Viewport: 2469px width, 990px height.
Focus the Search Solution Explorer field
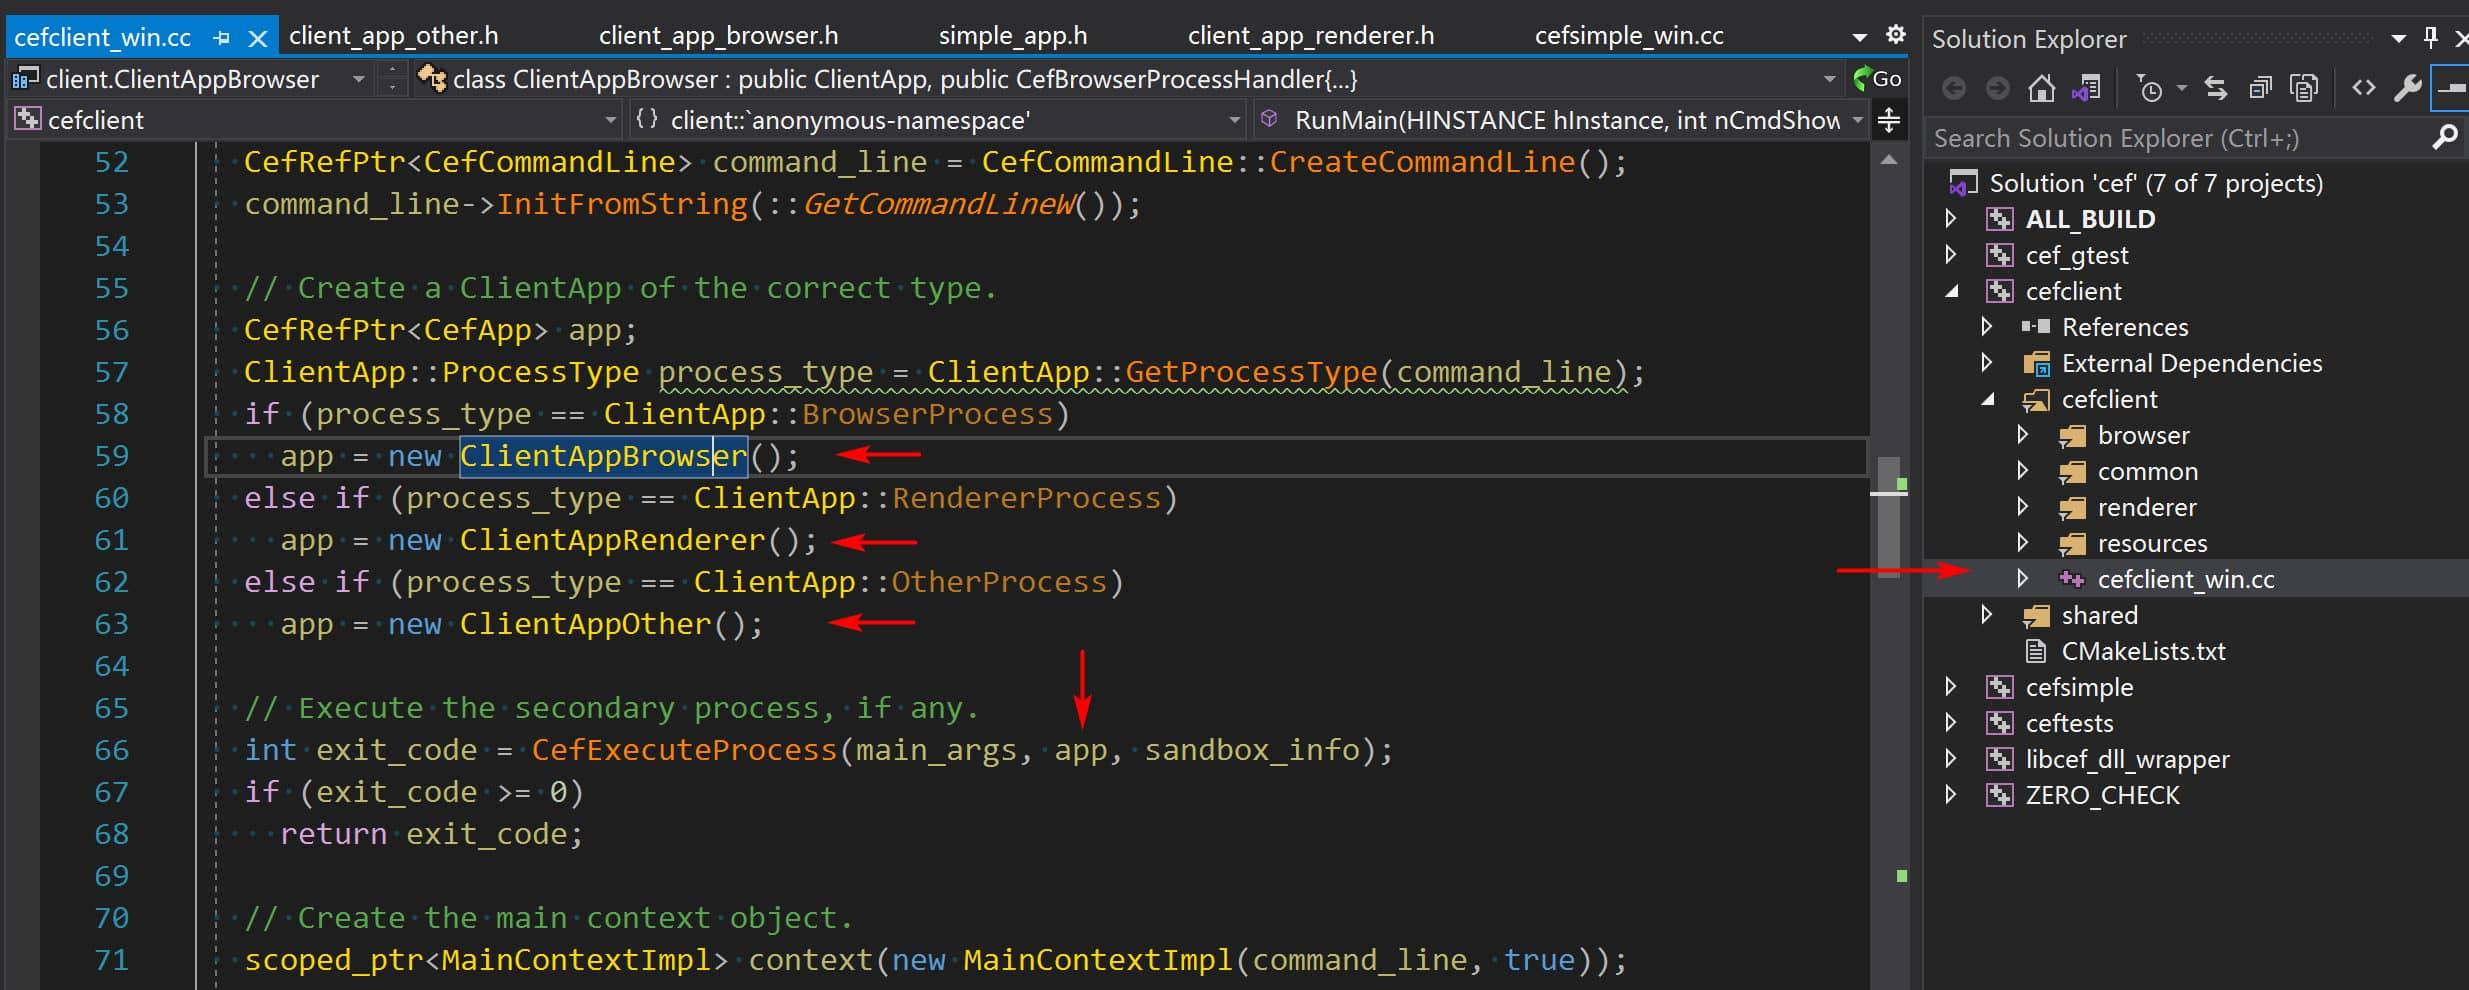(2178, 138)
